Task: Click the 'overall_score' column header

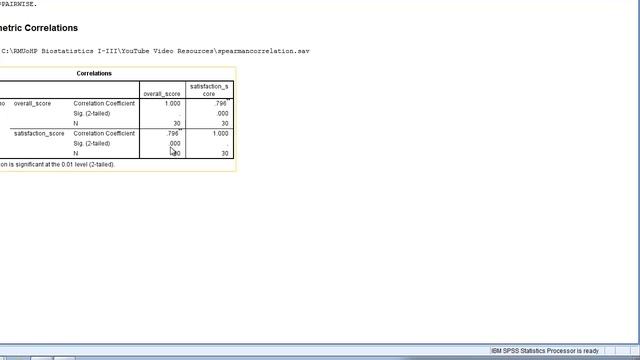Action: [162, 94]
